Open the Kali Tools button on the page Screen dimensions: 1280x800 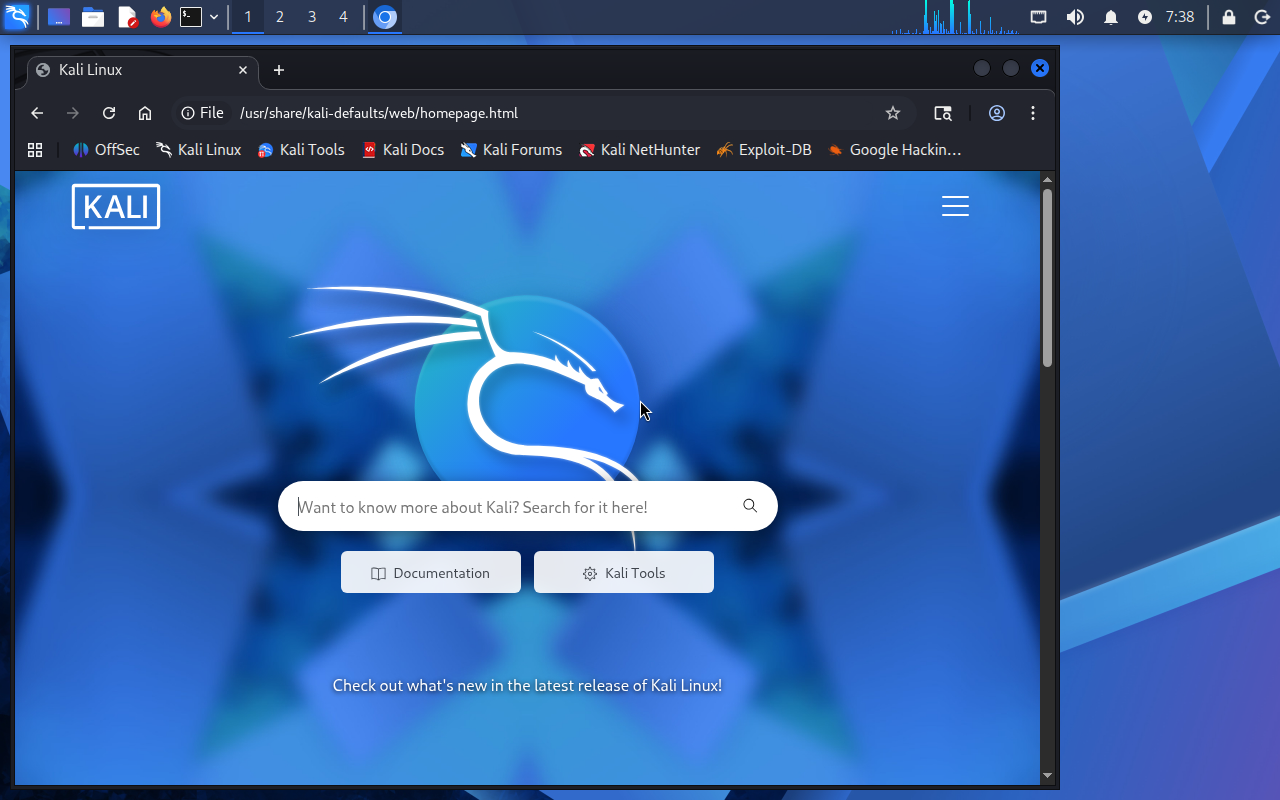pos(624,573)
